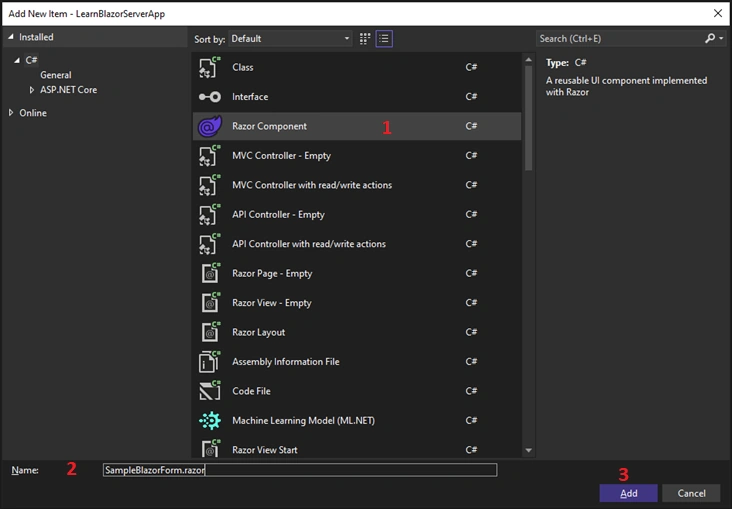
Task: Click the Class template icon
Action: coord(210,67)
